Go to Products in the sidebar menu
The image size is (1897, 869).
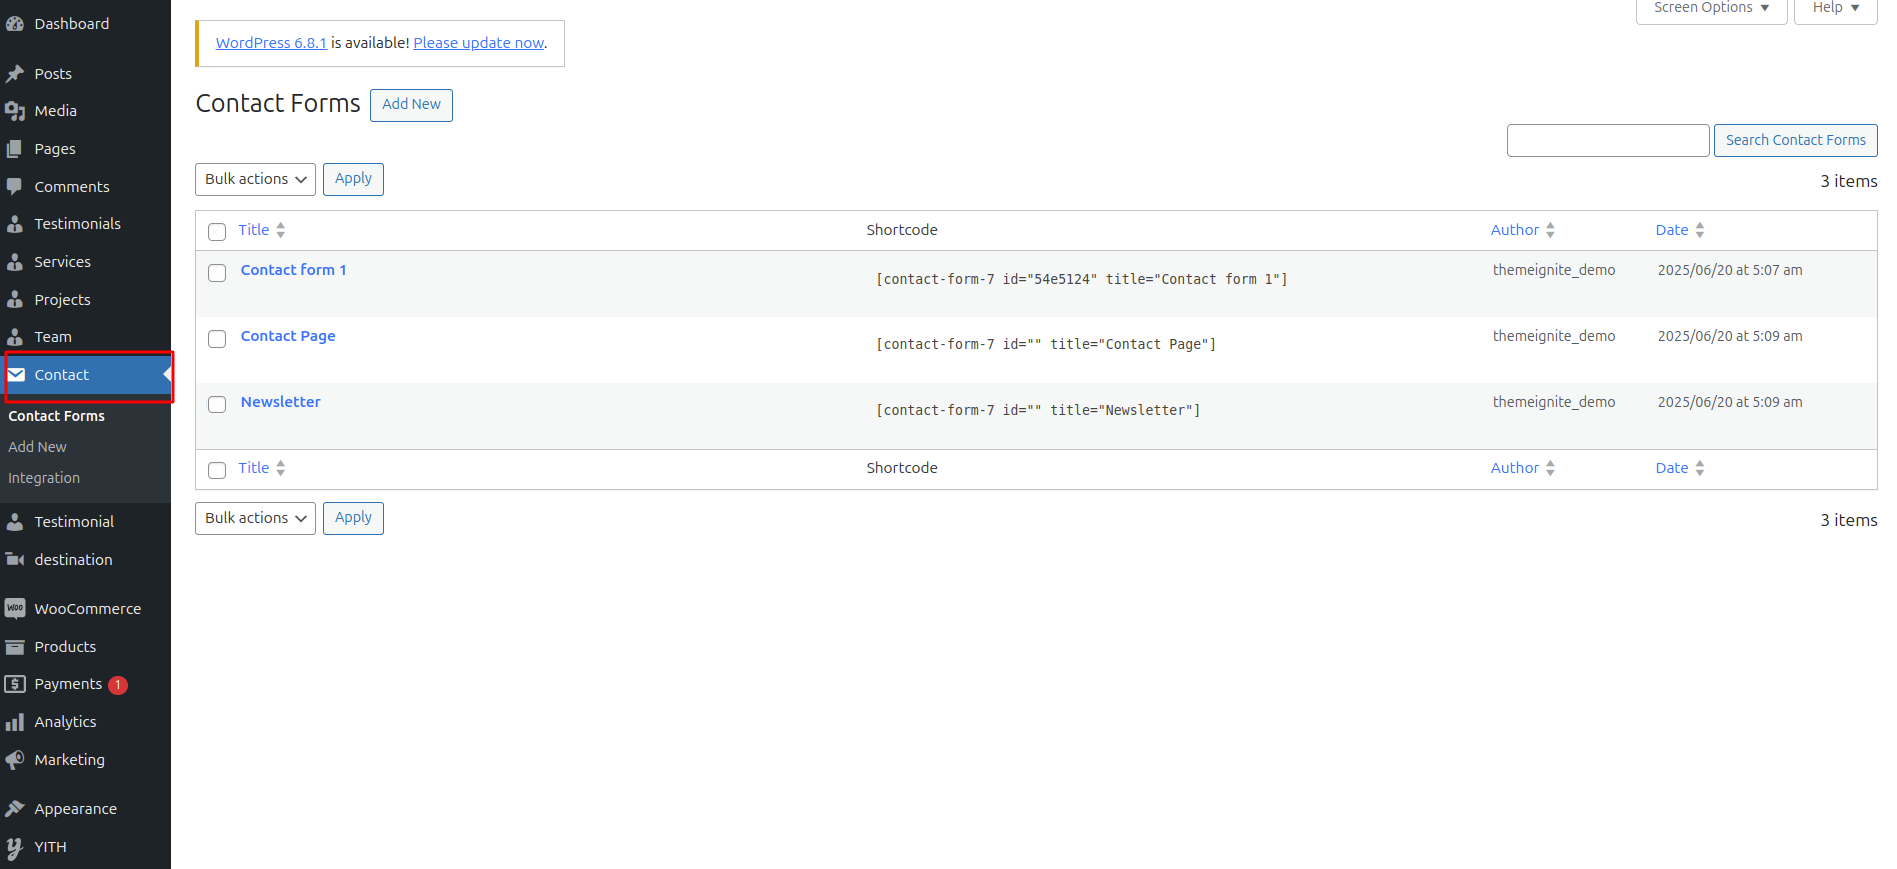pos(65,647)
